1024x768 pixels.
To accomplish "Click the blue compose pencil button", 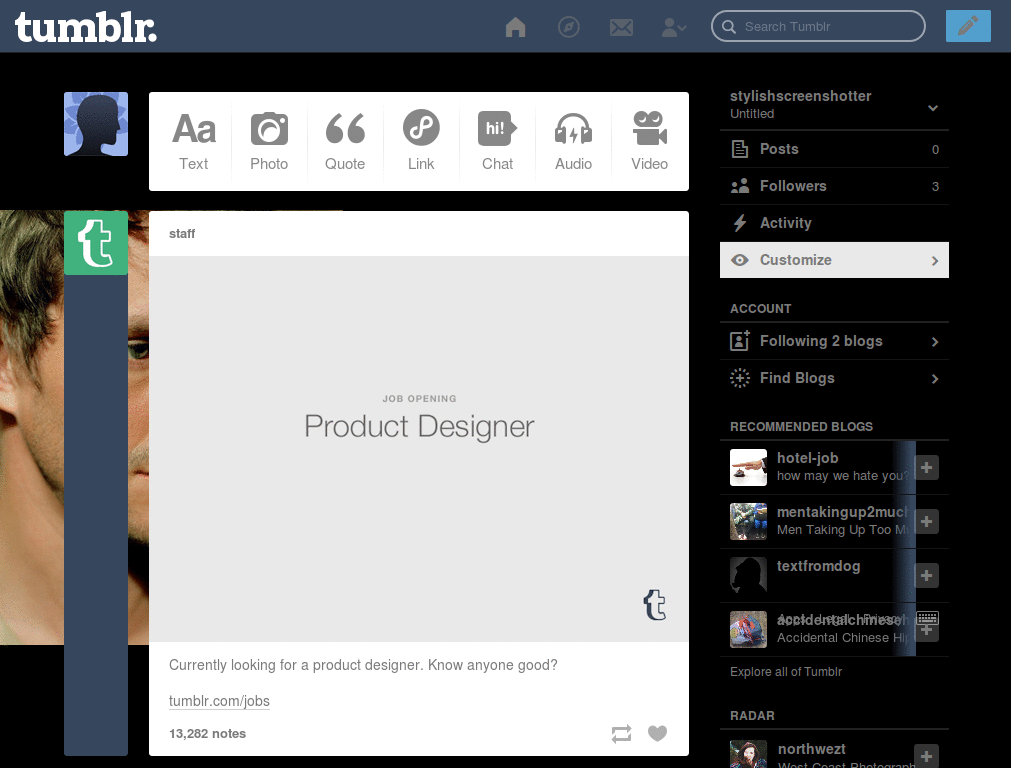I will click(967, 26).
